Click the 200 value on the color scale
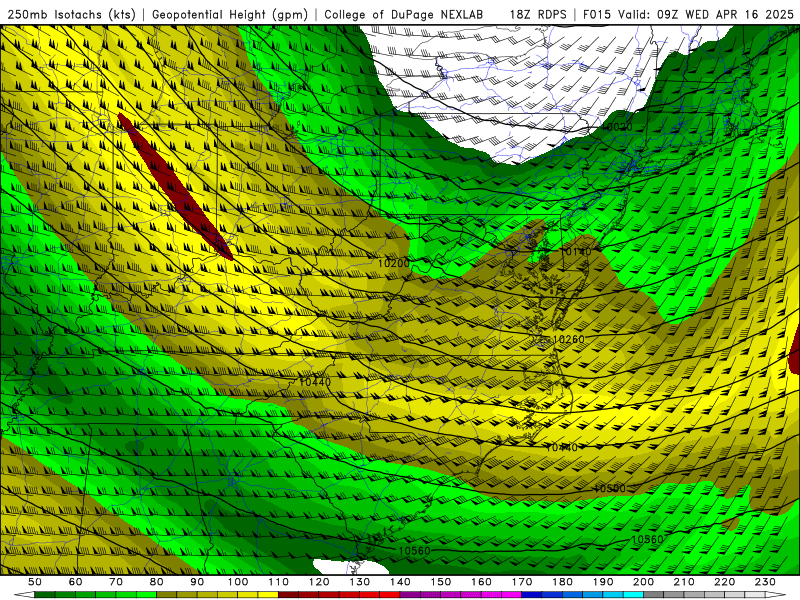 click(x=643, y=582)
